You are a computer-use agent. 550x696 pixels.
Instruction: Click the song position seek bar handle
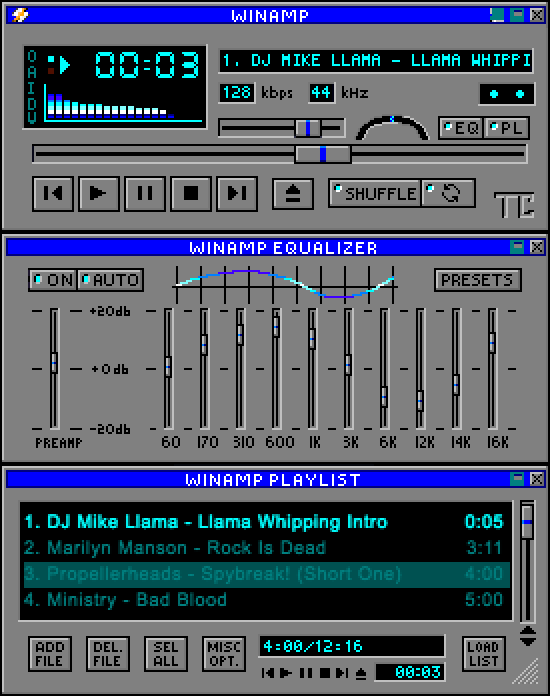pyautogui.click(x=323, y=154)
